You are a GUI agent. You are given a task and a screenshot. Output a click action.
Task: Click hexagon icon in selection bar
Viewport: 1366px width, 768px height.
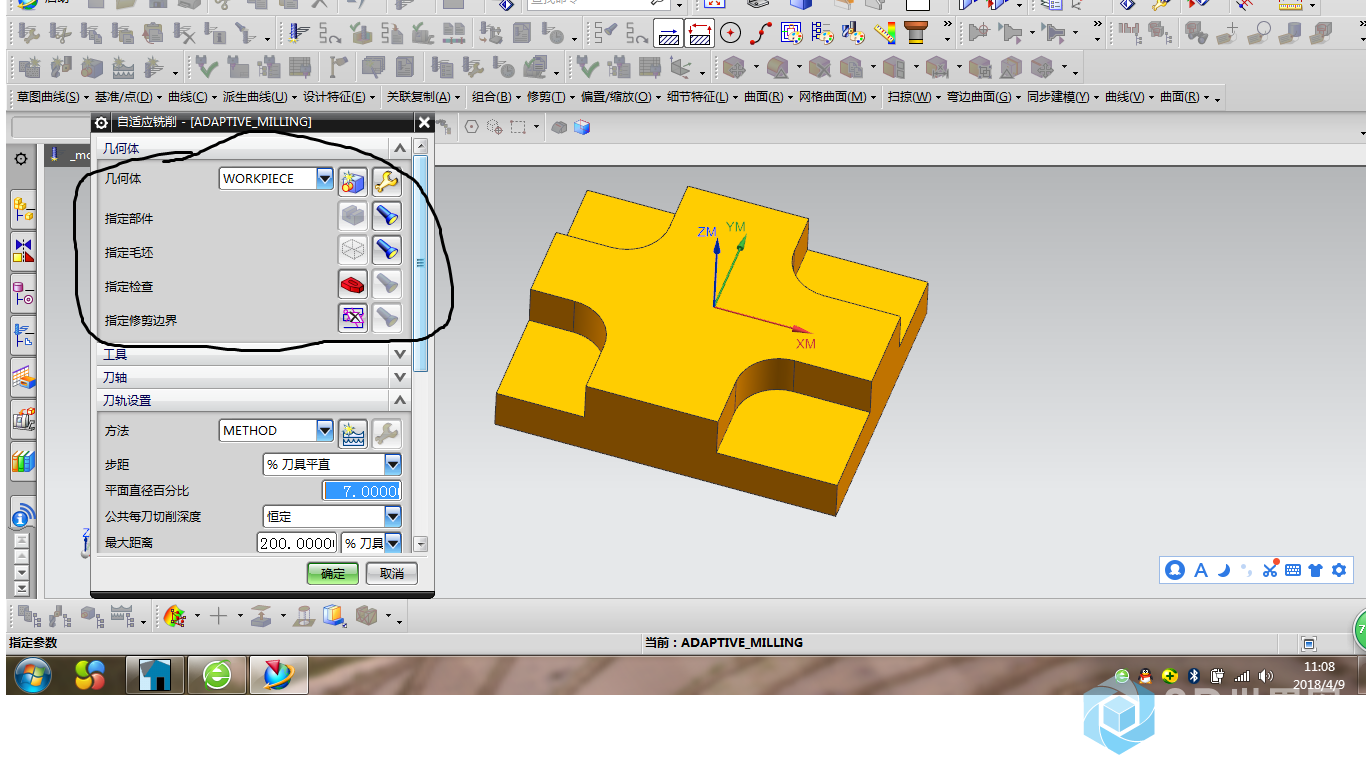pos(471,127)
